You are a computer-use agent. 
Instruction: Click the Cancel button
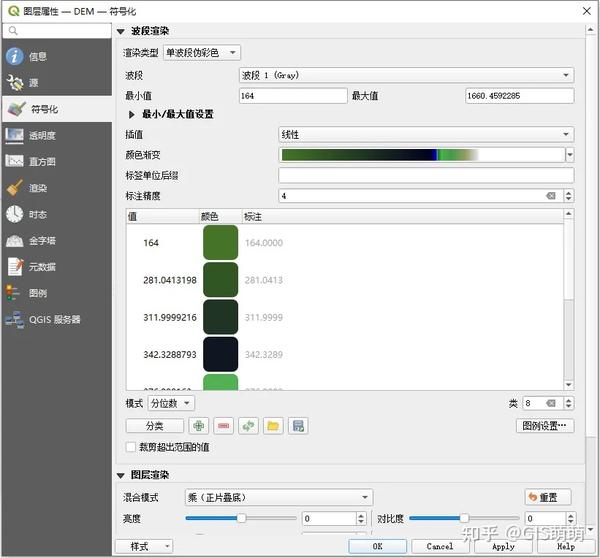tap(440, 546)
